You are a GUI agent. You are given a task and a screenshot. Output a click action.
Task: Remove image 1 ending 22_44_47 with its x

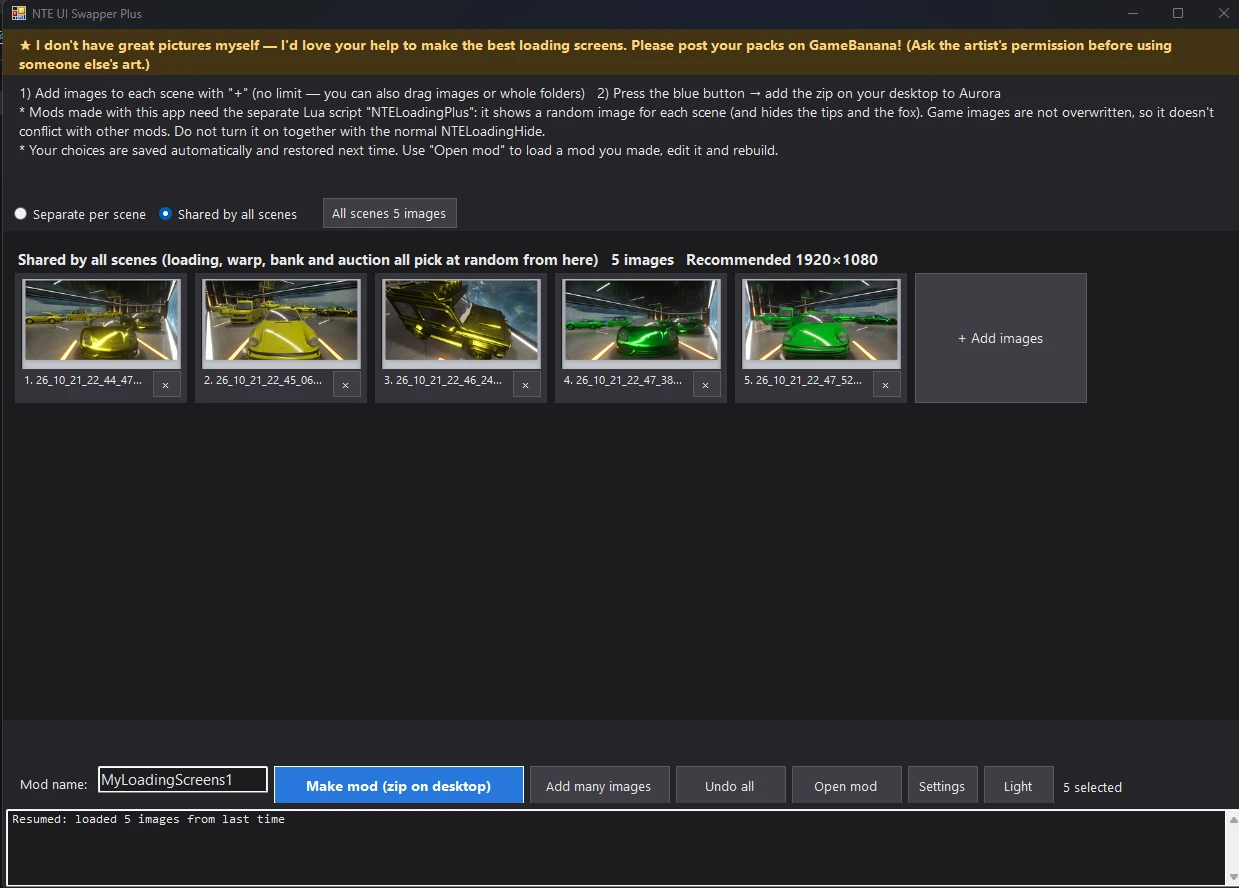[x=166, y=385]
